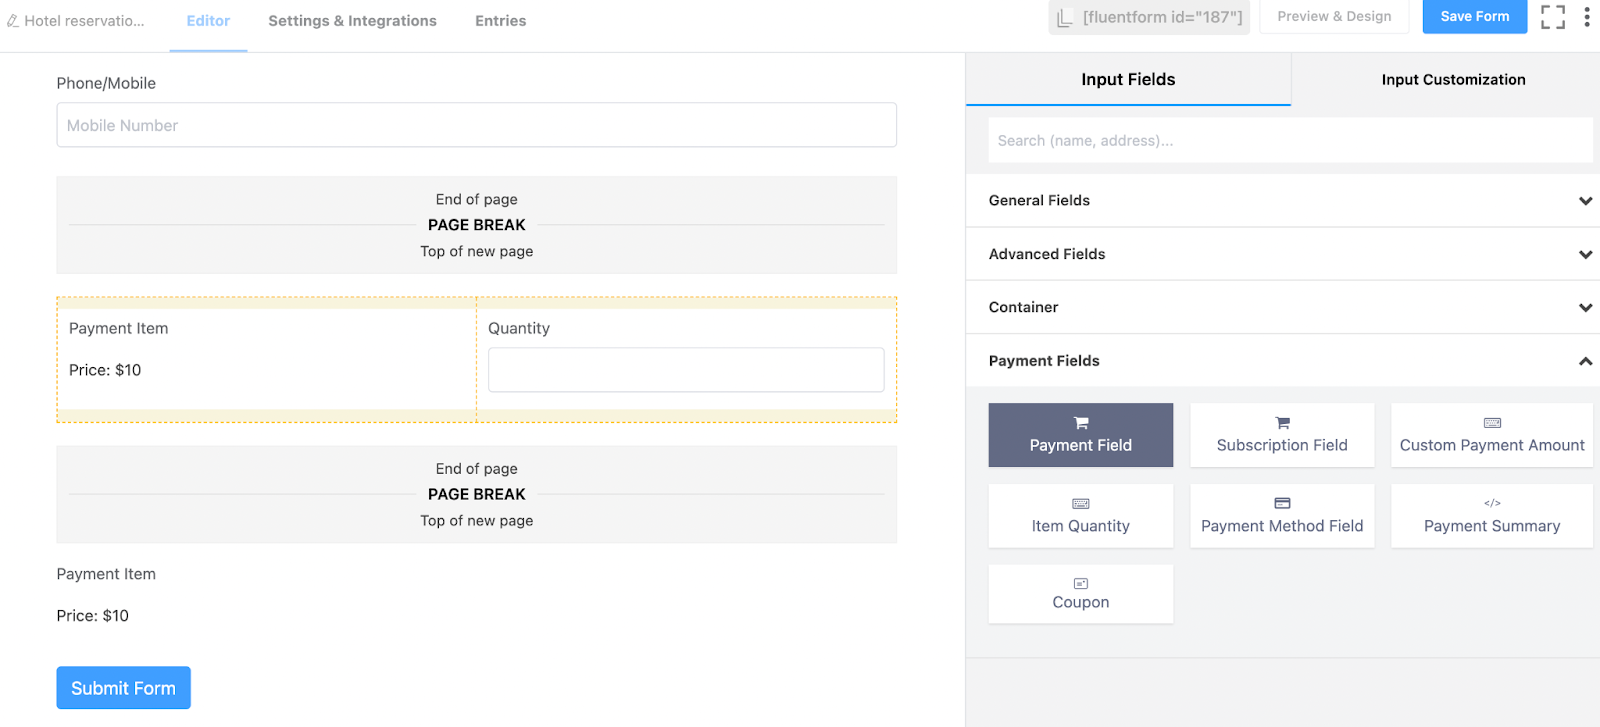Add a Subscription Field element

[x=1282, y=435]
